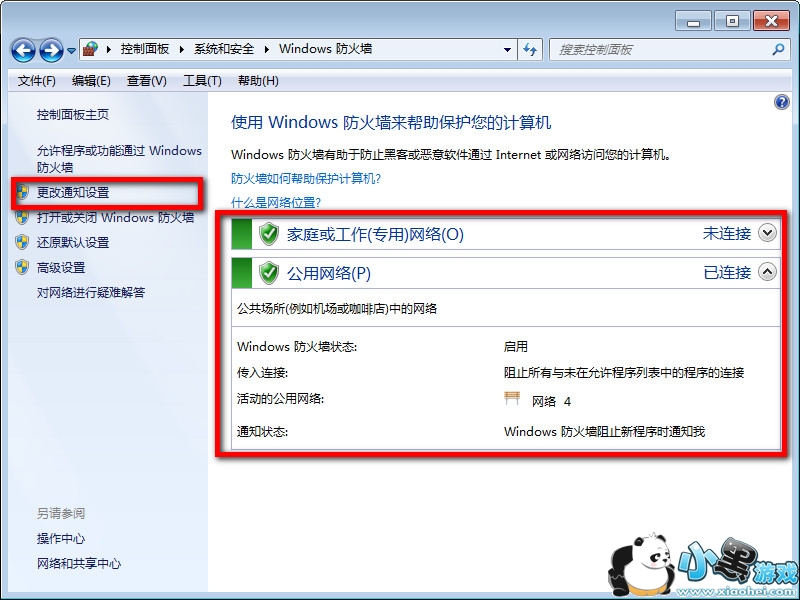Collapse the 公用网络(P) section chevron
The image size is (800, 600).
[x=767, y=271]
